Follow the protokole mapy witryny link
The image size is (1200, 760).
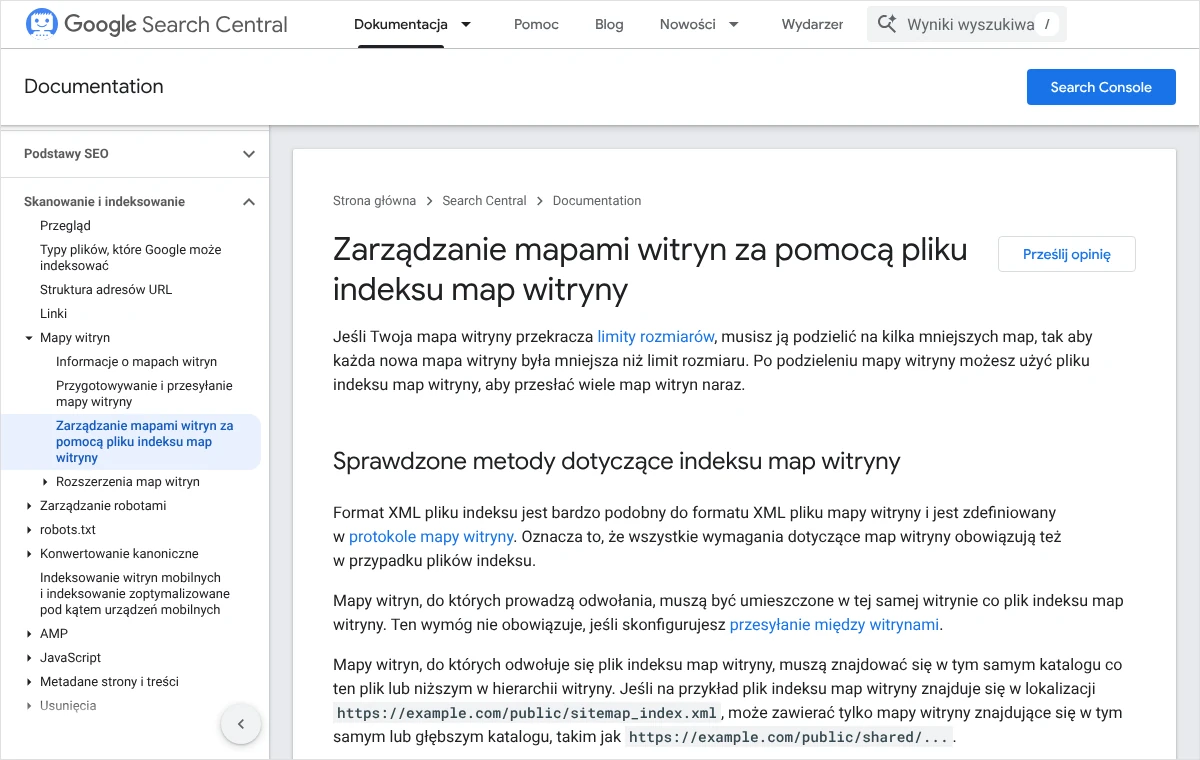(431, 537)
